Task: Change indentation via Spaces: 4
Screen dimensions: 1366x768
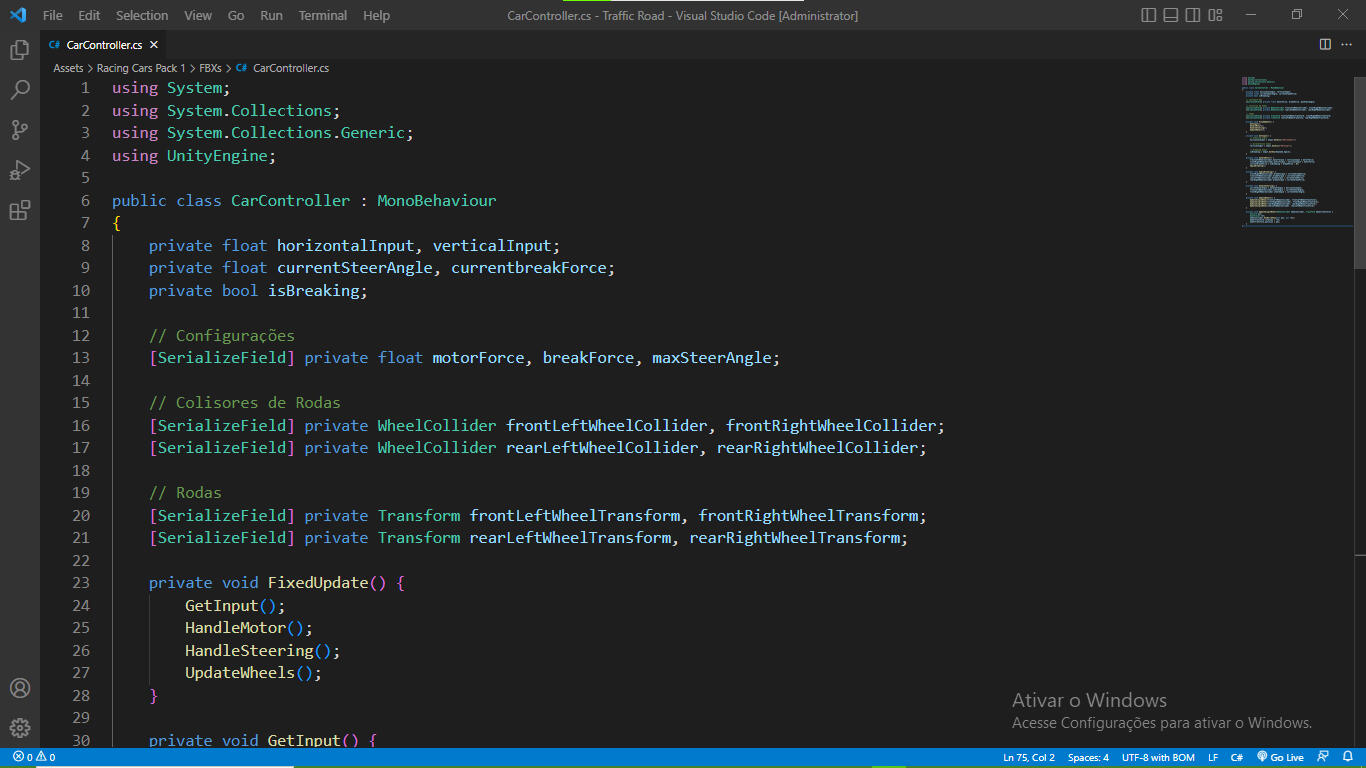Action: 1088,757
